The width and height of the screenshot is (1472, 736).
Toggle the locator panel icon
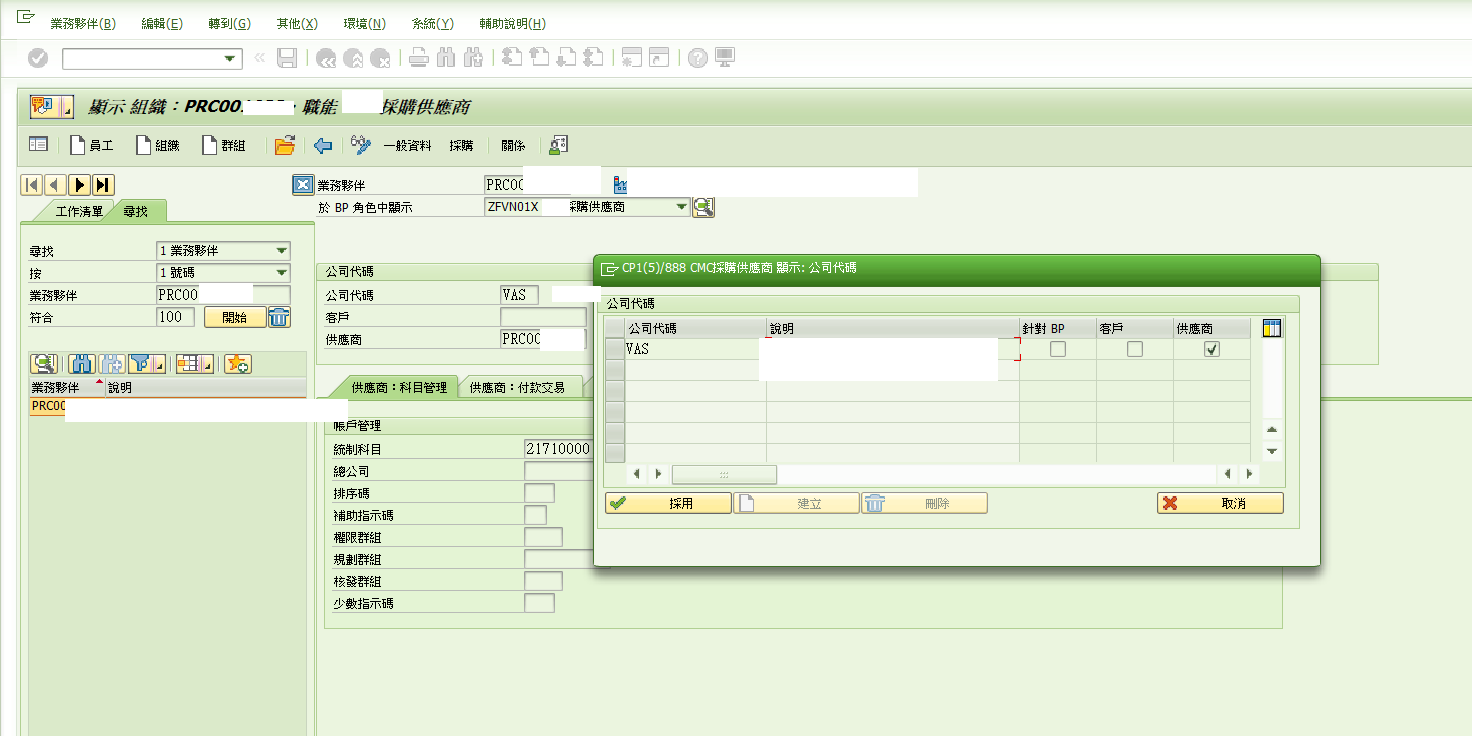(38, 145)
